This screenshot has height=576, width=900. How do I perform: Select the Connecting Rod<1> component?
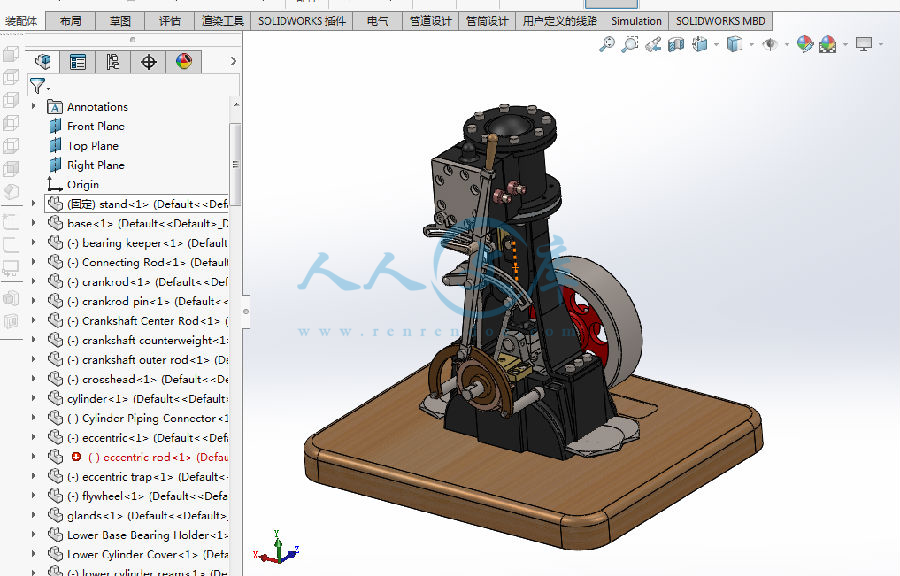tap(137, 262)
